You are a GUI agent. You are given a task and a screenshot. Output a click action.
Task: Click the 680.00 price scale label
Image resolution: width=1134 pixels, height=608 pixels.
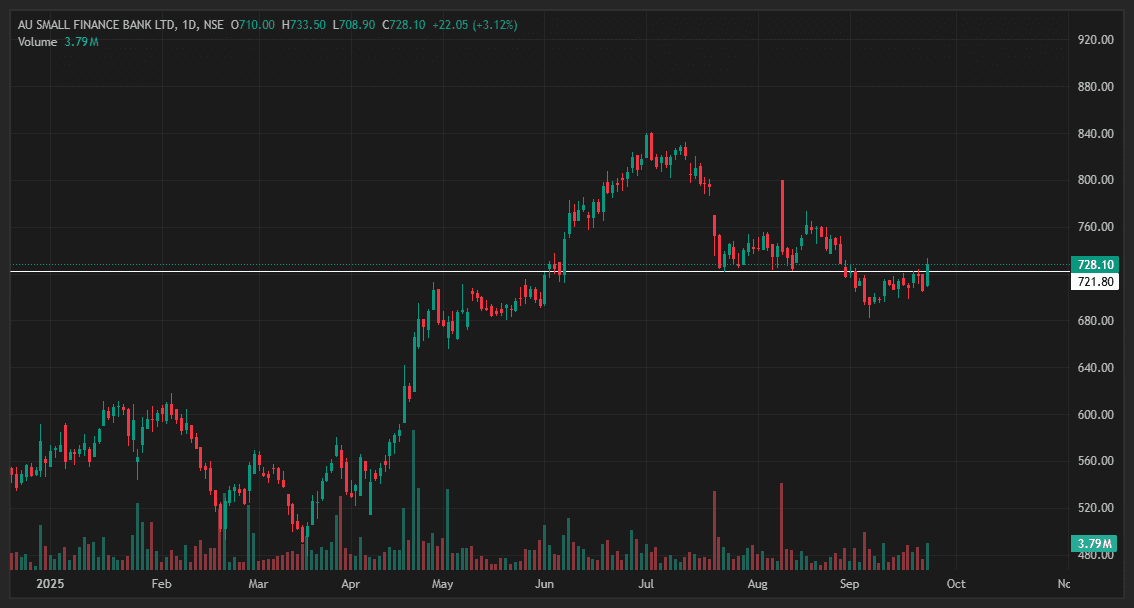(x=1096, y=321)
